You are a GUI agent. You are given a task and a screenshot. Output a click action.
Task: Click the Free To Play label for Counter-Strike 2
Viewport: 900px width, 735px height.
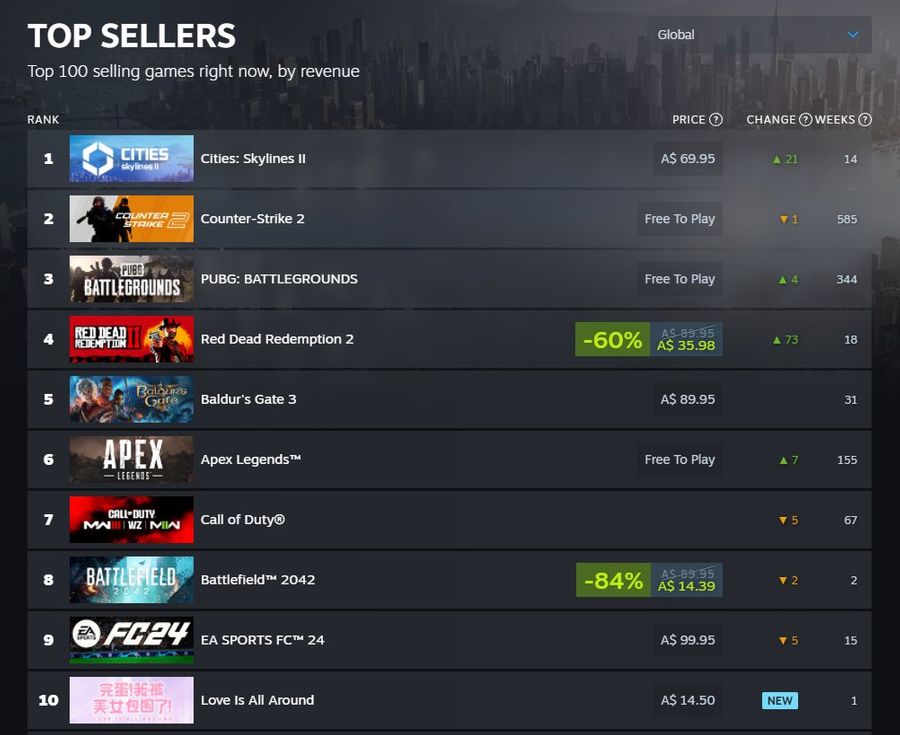click(x=679, y=218)
